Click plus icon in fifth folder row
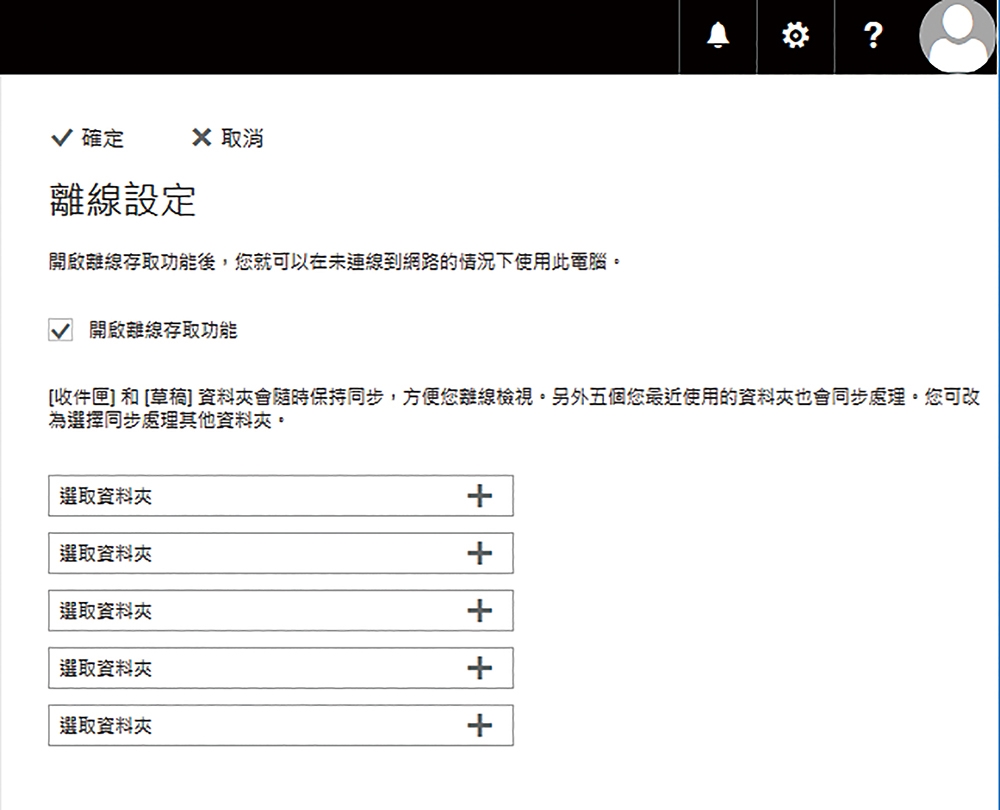Viewport: 1000px width, 810px height. pos(480,725)
